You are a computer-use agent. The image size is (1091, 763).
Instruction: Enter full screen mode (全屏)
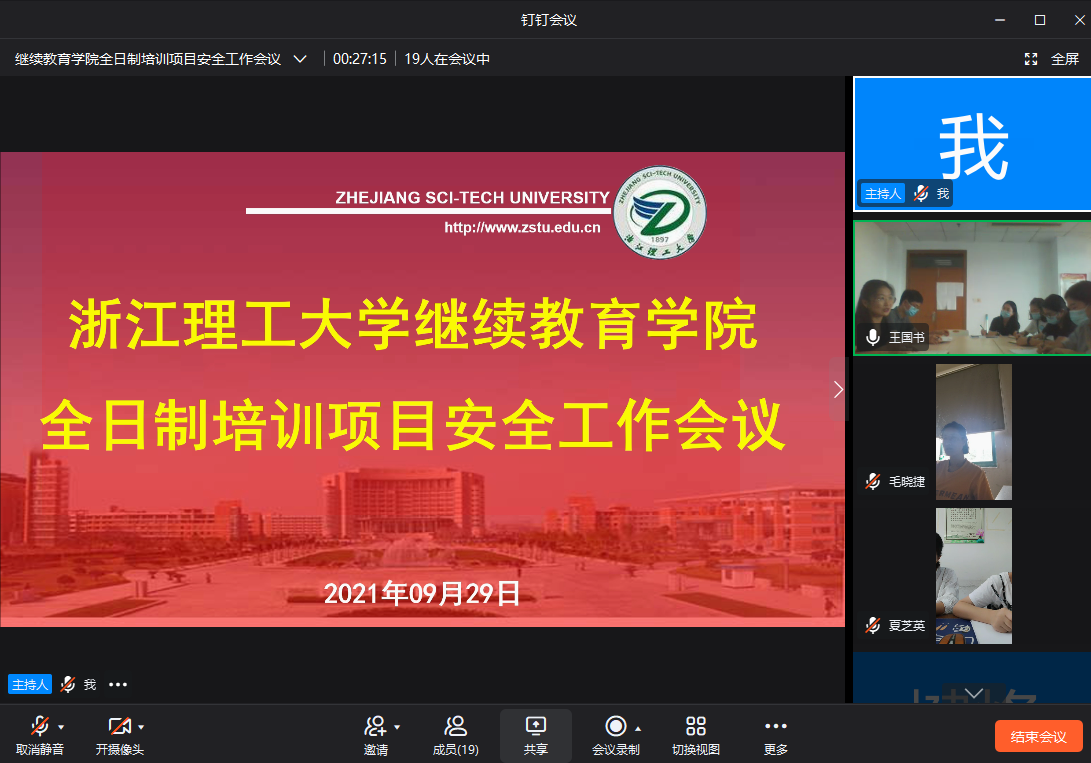point(1052,59)
